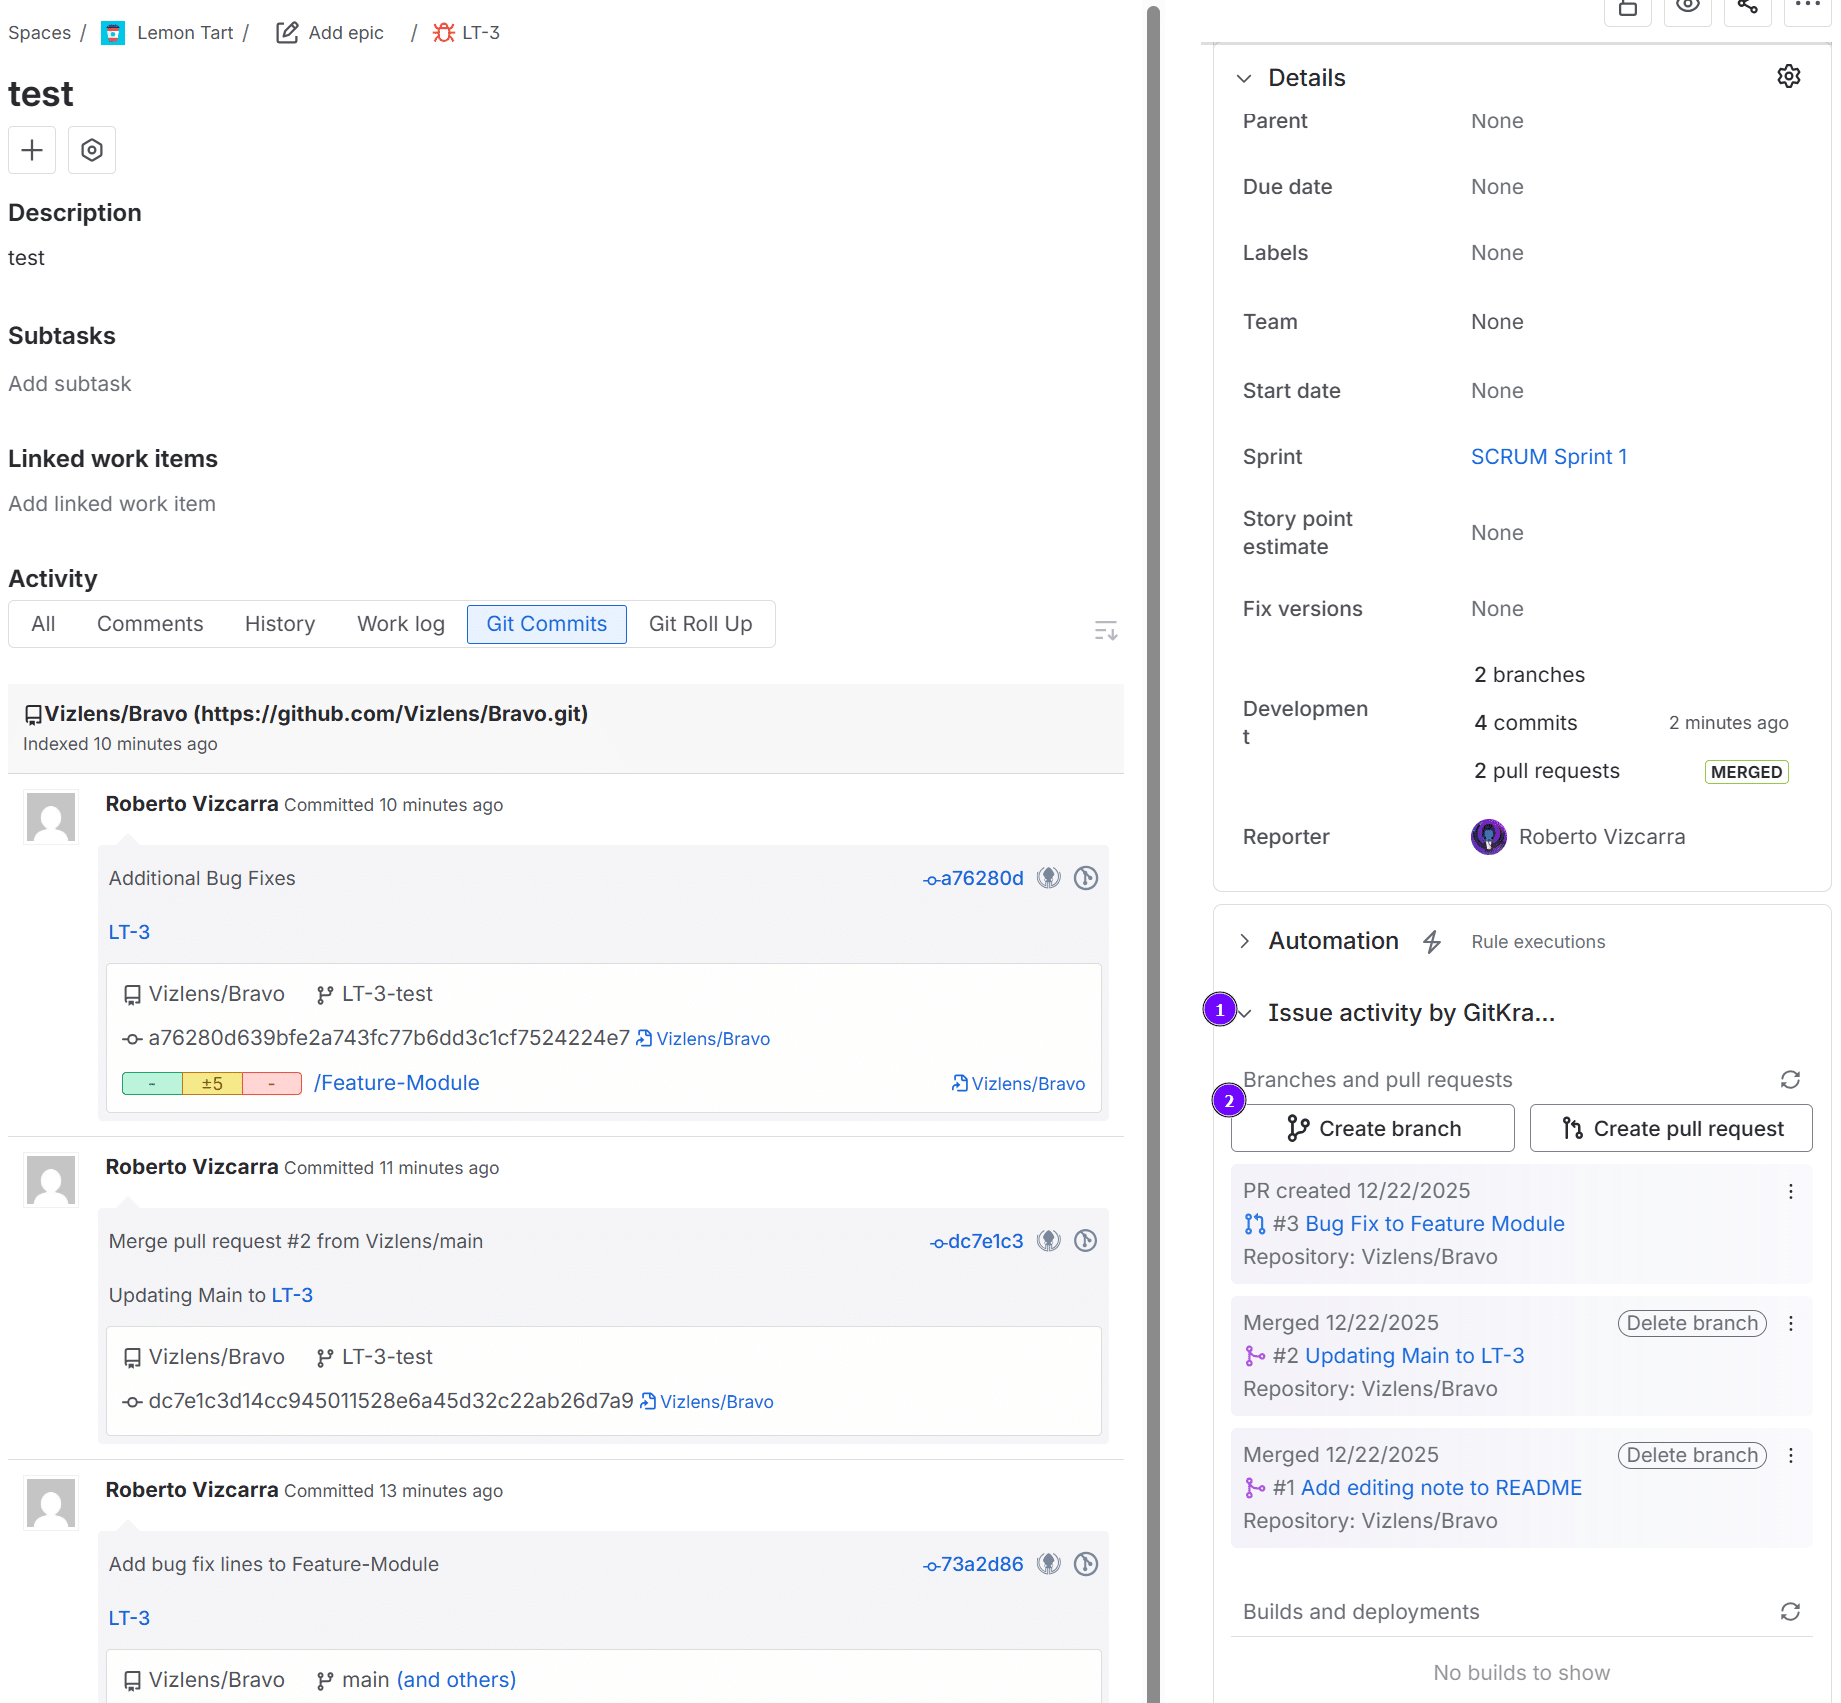Refresh Builds and deployments section

[1790, 1612]
